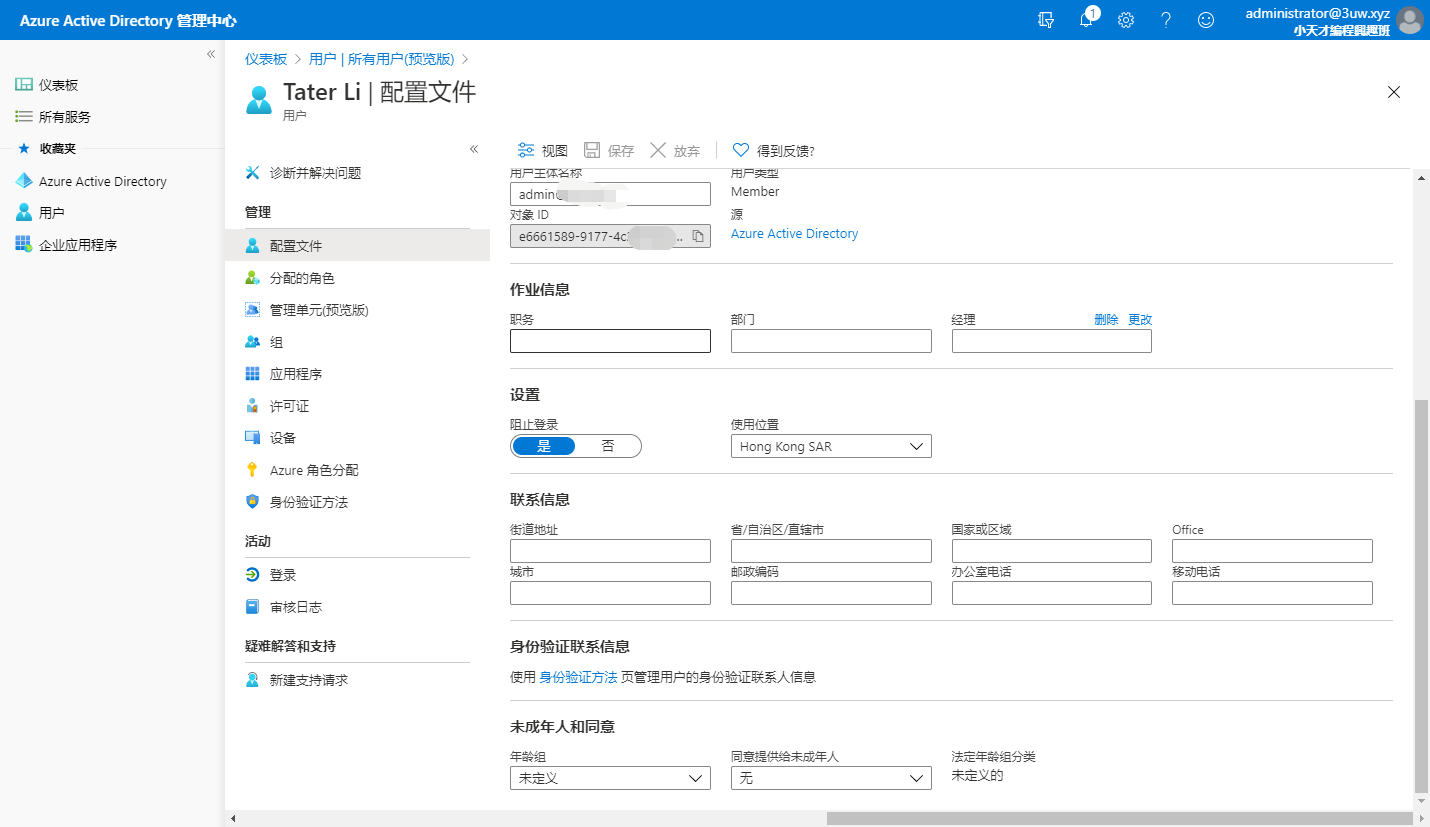Collapse the user resource menu chevron

click(474, 149)
